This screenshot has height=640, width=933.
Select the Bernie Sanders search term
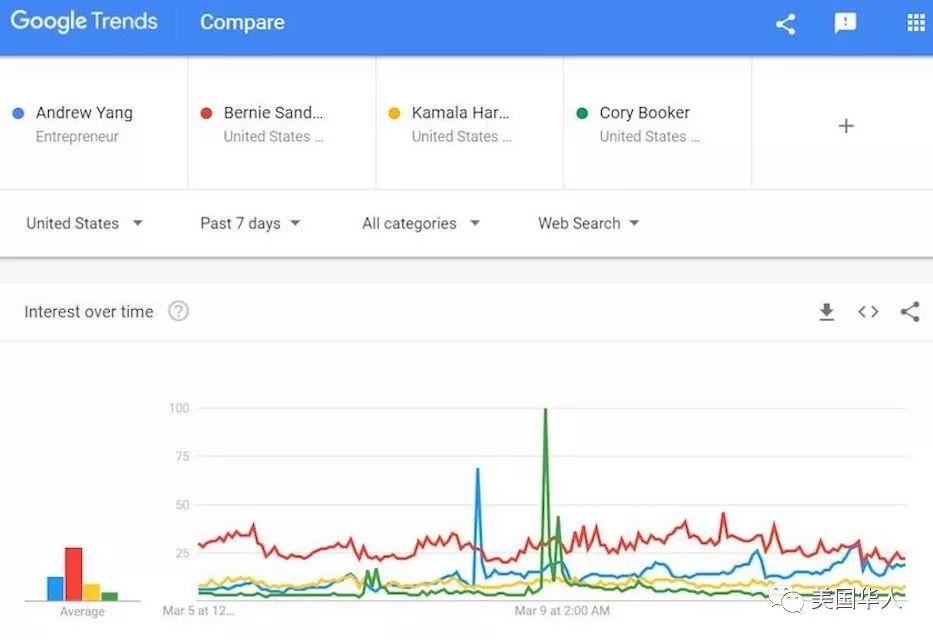[273, 113]
